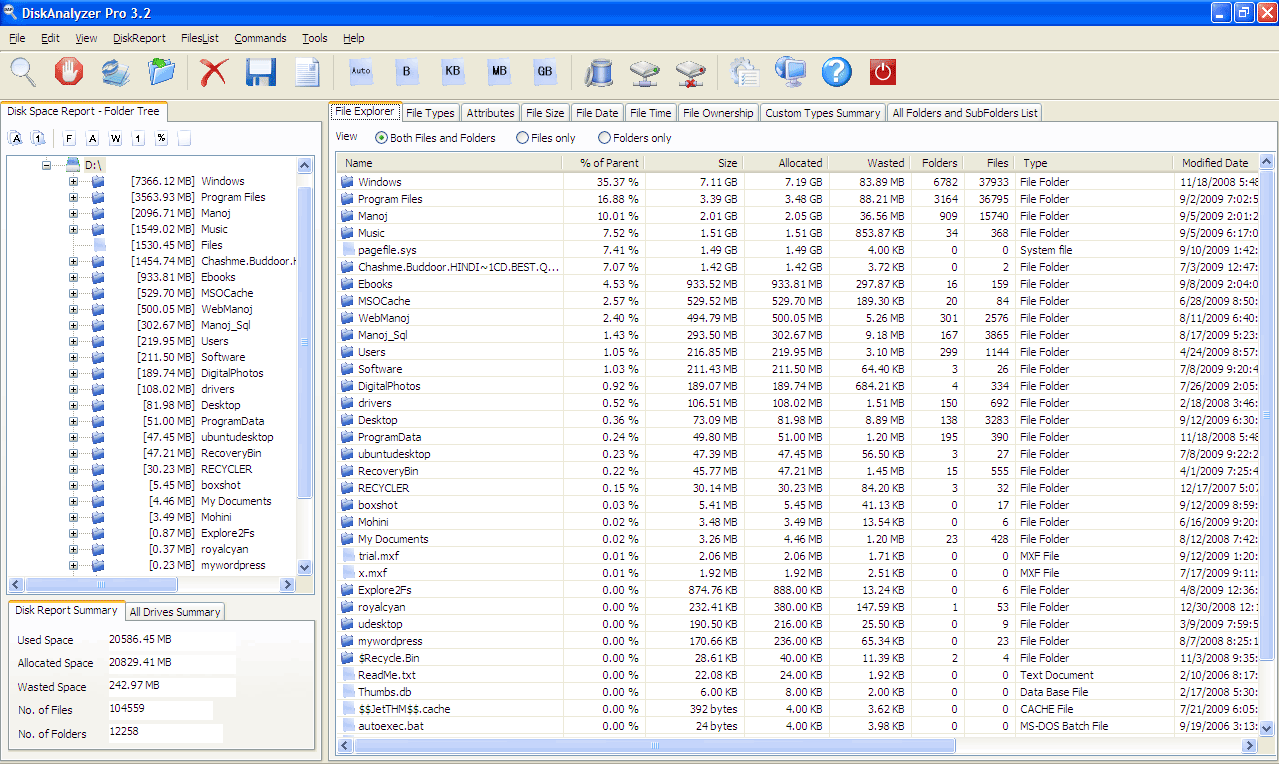1279x764 pixels.
Task: Click the red power exit icon
Action: (x=883, y=72)
